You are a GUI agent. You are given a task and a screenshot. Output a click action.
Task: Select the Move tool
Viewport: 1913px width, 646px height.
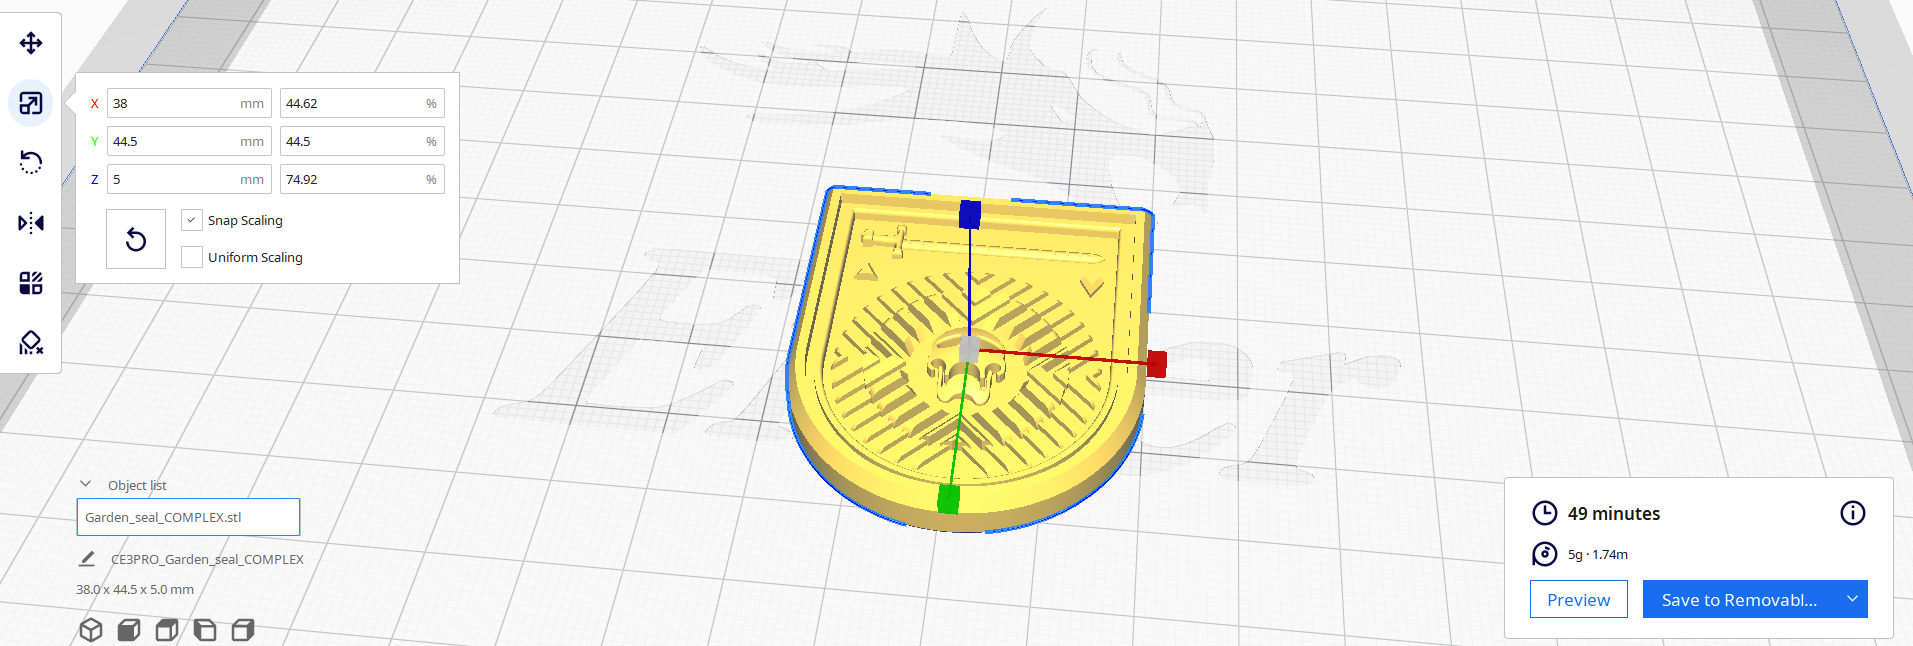coord(31,43)
